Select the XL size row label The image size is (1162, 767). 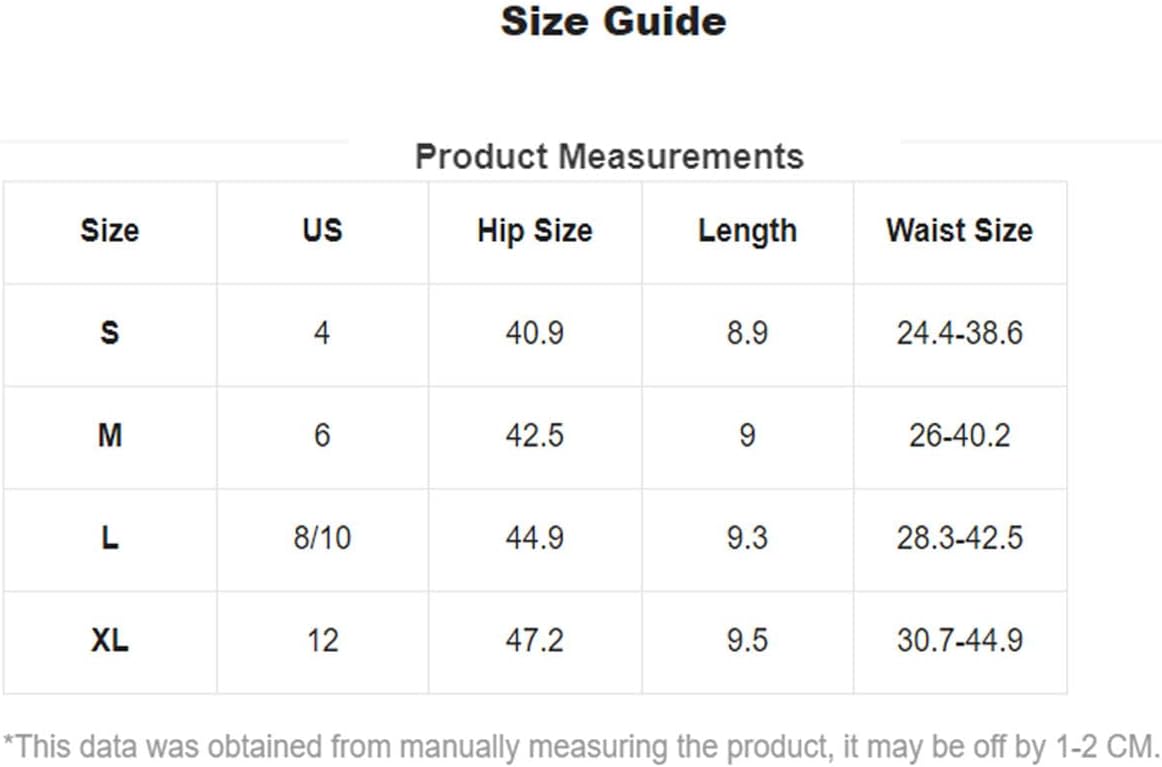(110, 640)
